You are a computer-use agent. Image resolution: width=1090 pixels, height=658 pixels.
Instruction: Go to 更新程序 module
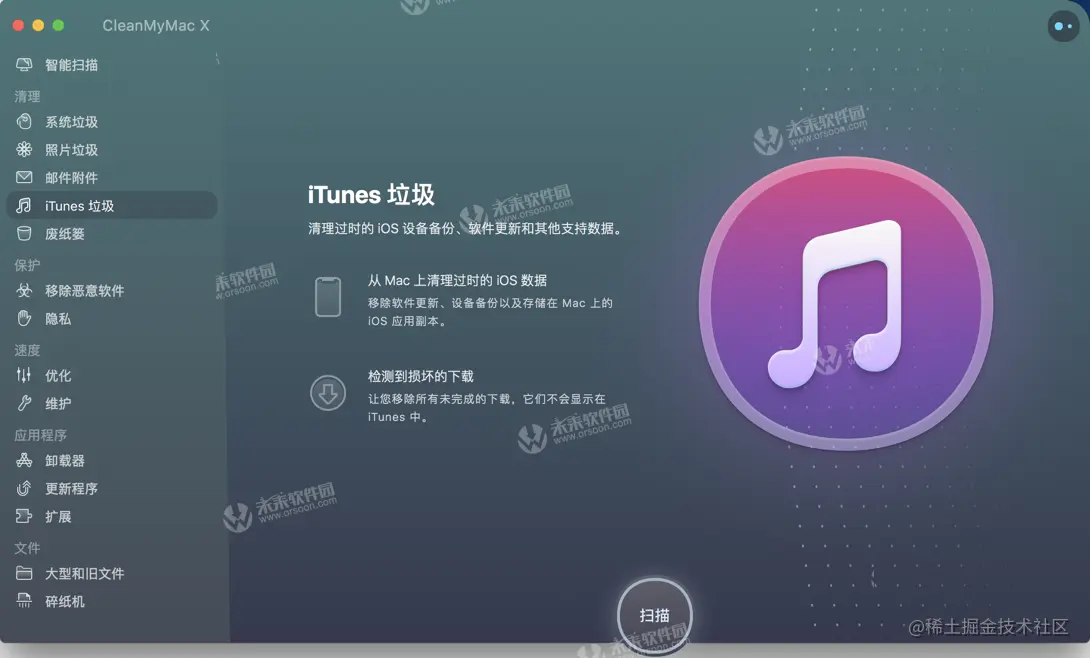(x=111, y=488)
